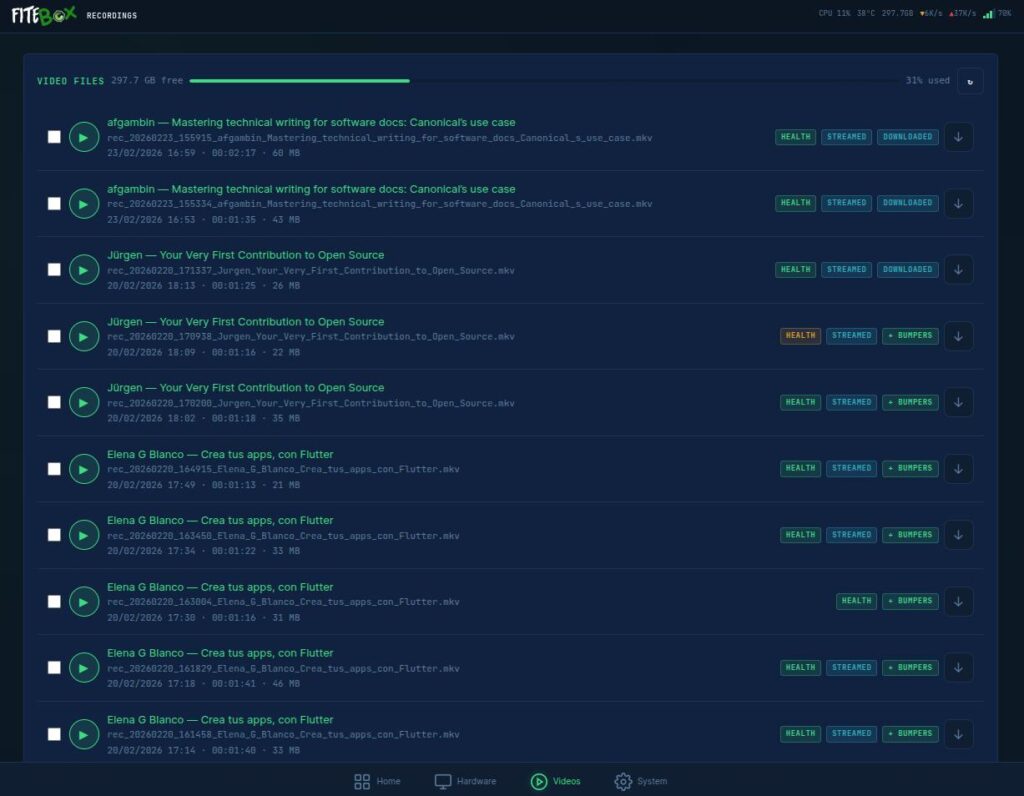Click DOWNLOADED badge on Jürgen's 18:13 recording
The height and width of the screenshot is (796, 1024).
coord(908,270)
